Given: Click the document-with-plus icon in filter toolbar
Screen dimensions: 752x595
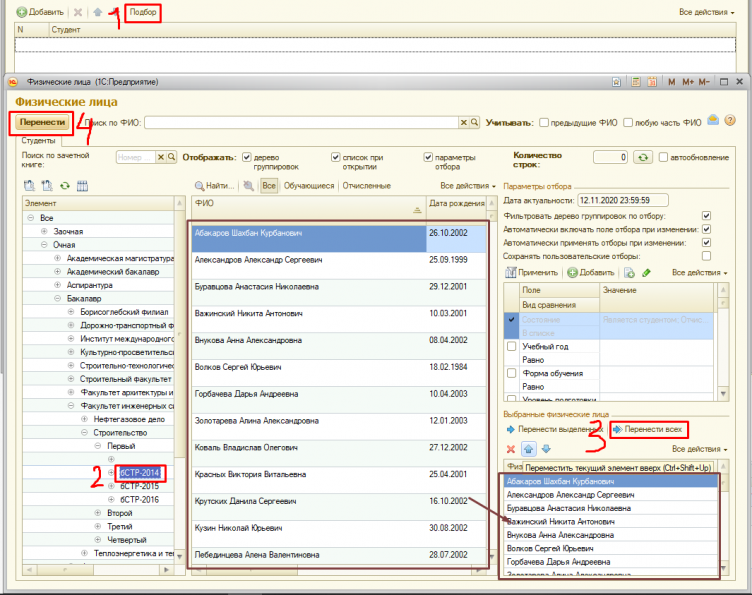Looking at the screenshot, I should click(629, 273).
